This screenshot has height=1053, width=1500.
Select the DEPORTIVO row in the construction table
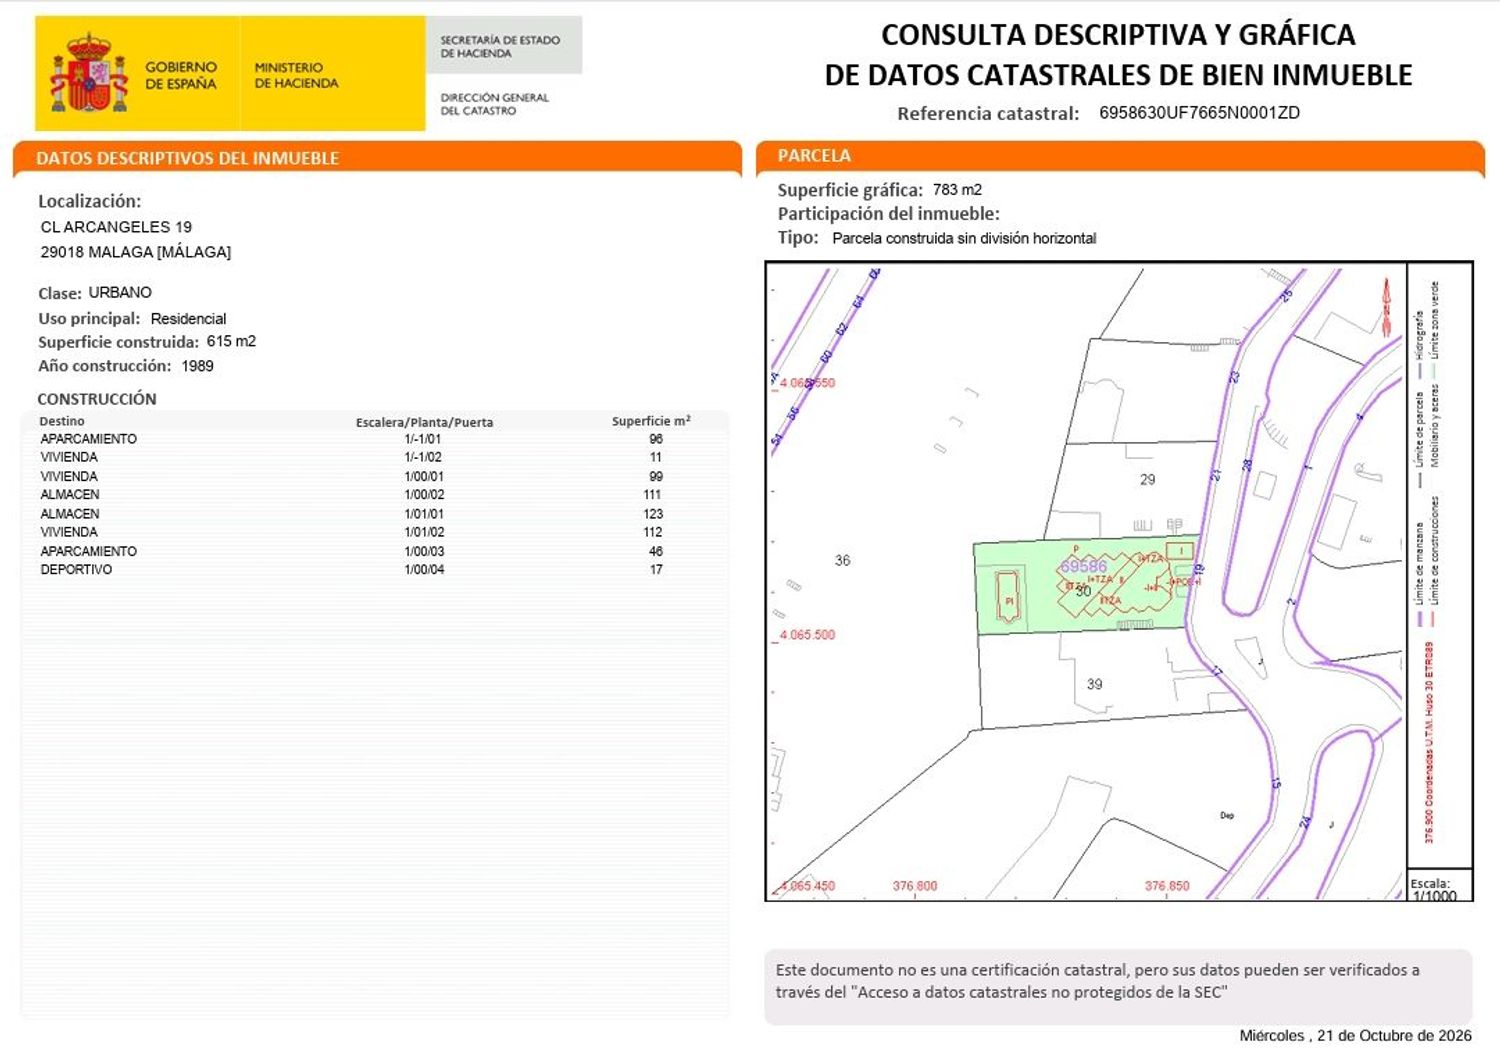[x=375, y=569]
